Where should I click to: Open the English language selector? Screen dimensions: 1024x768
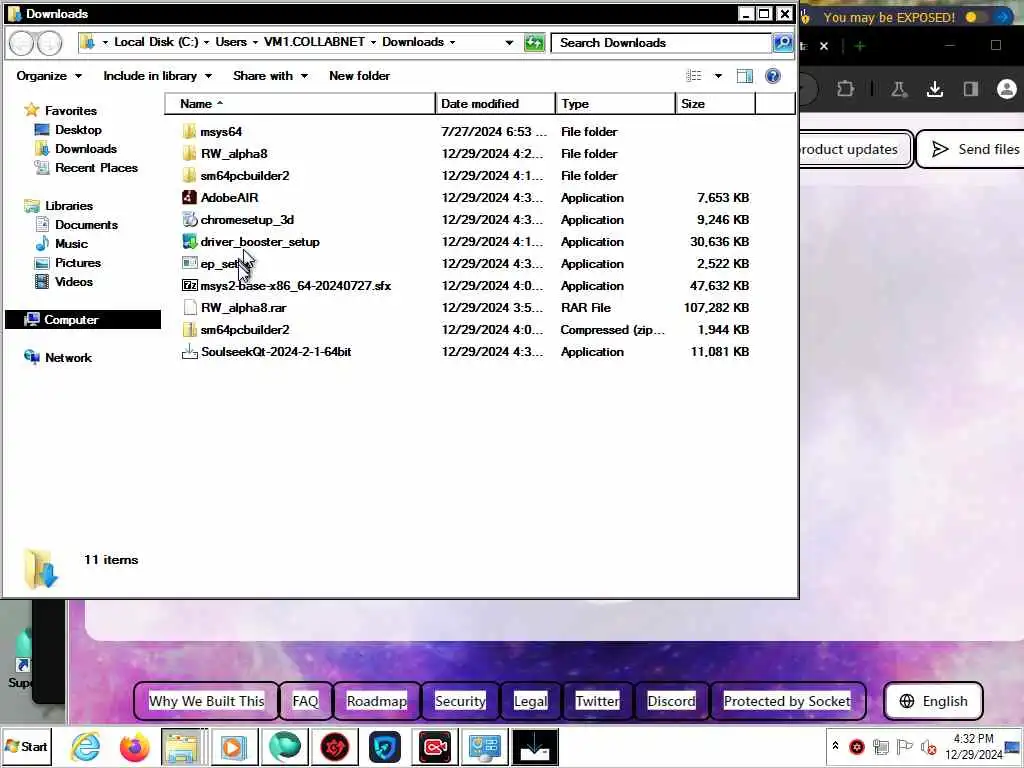pyautogui.click(x=933, y=701)
